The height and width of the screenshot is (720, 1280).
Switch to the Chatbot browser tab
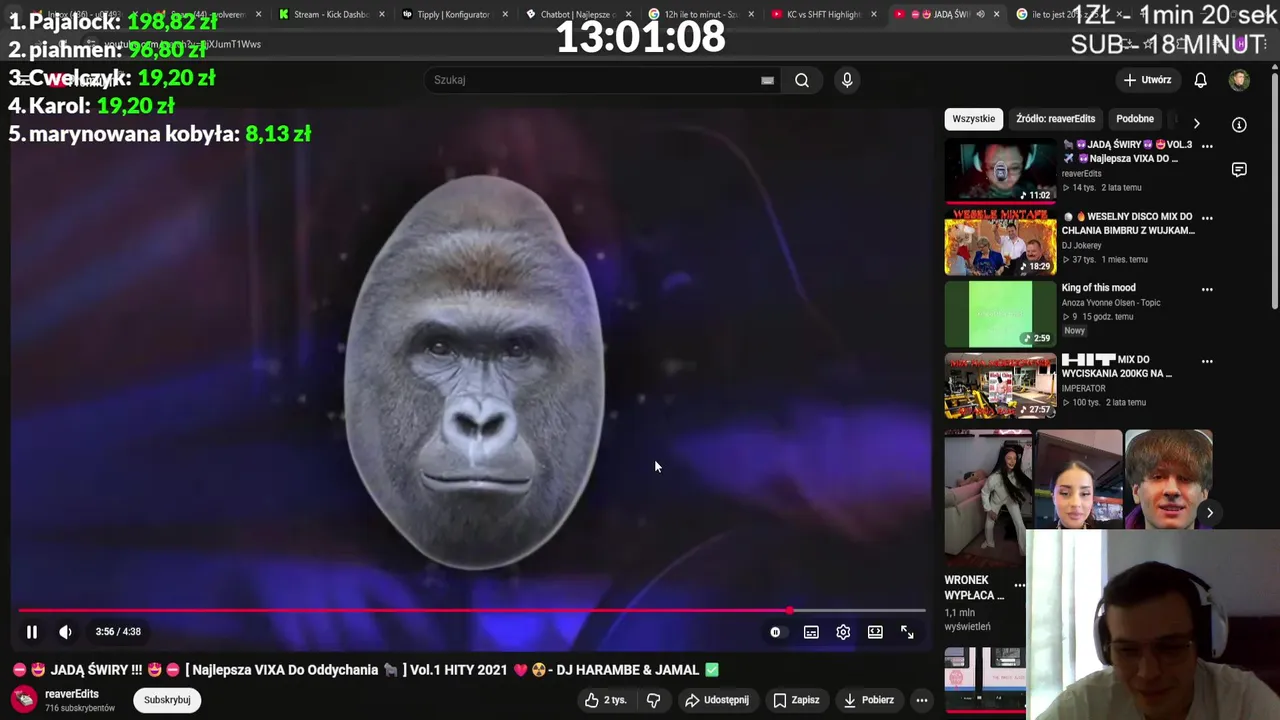[x=576, y=15]
